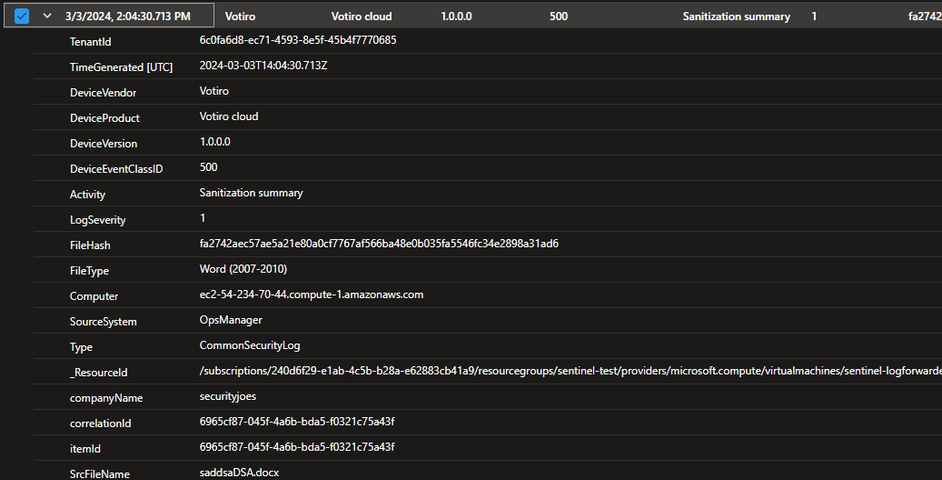942x480 pixels.
Task: Click the truncated hash cell fa2742 in header row
Action: tap(925, 17)
